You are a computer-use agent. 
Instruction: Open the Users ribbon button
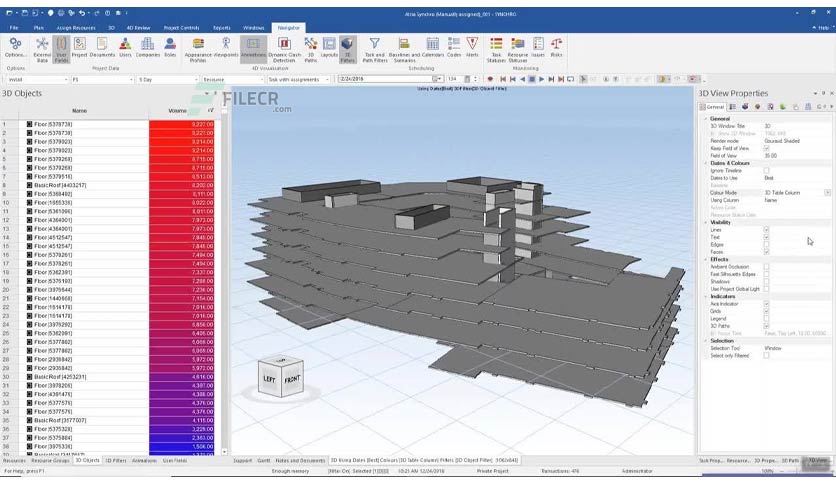(x=125, y=48)
